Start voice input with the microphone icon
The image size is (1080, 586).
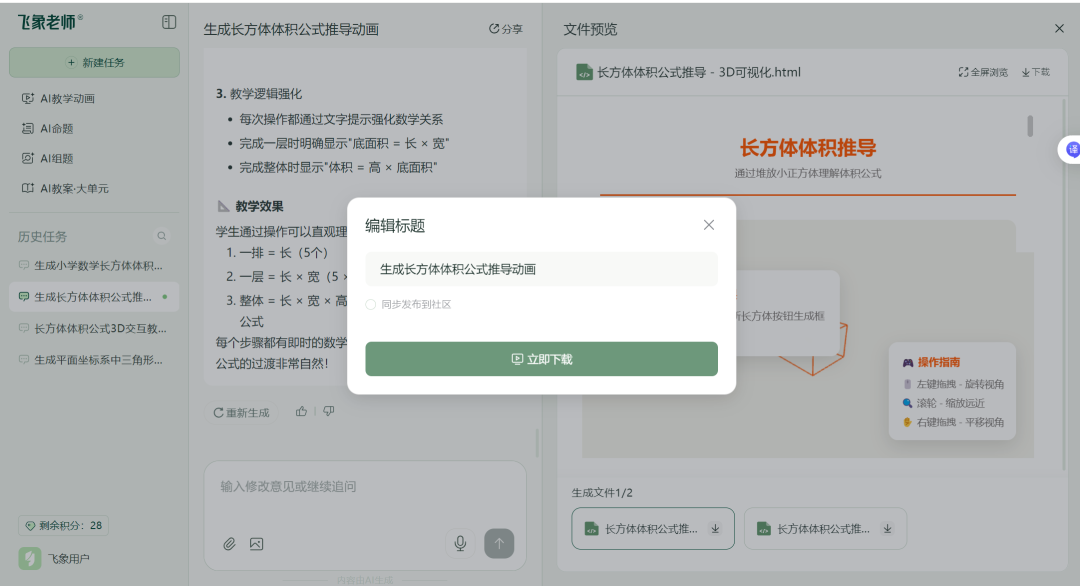(x=460, y=544)
